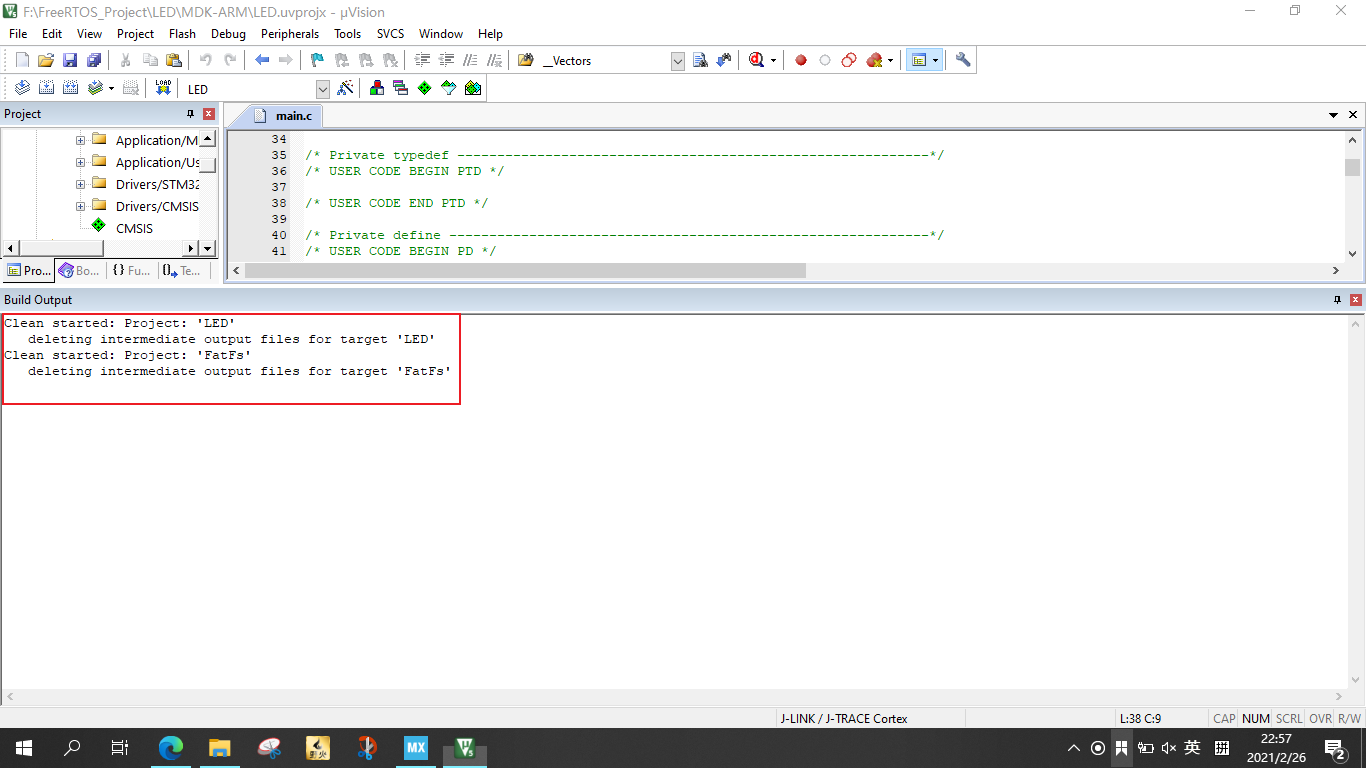
Task: Click Find in Files icon
Action: pos(526,60)
